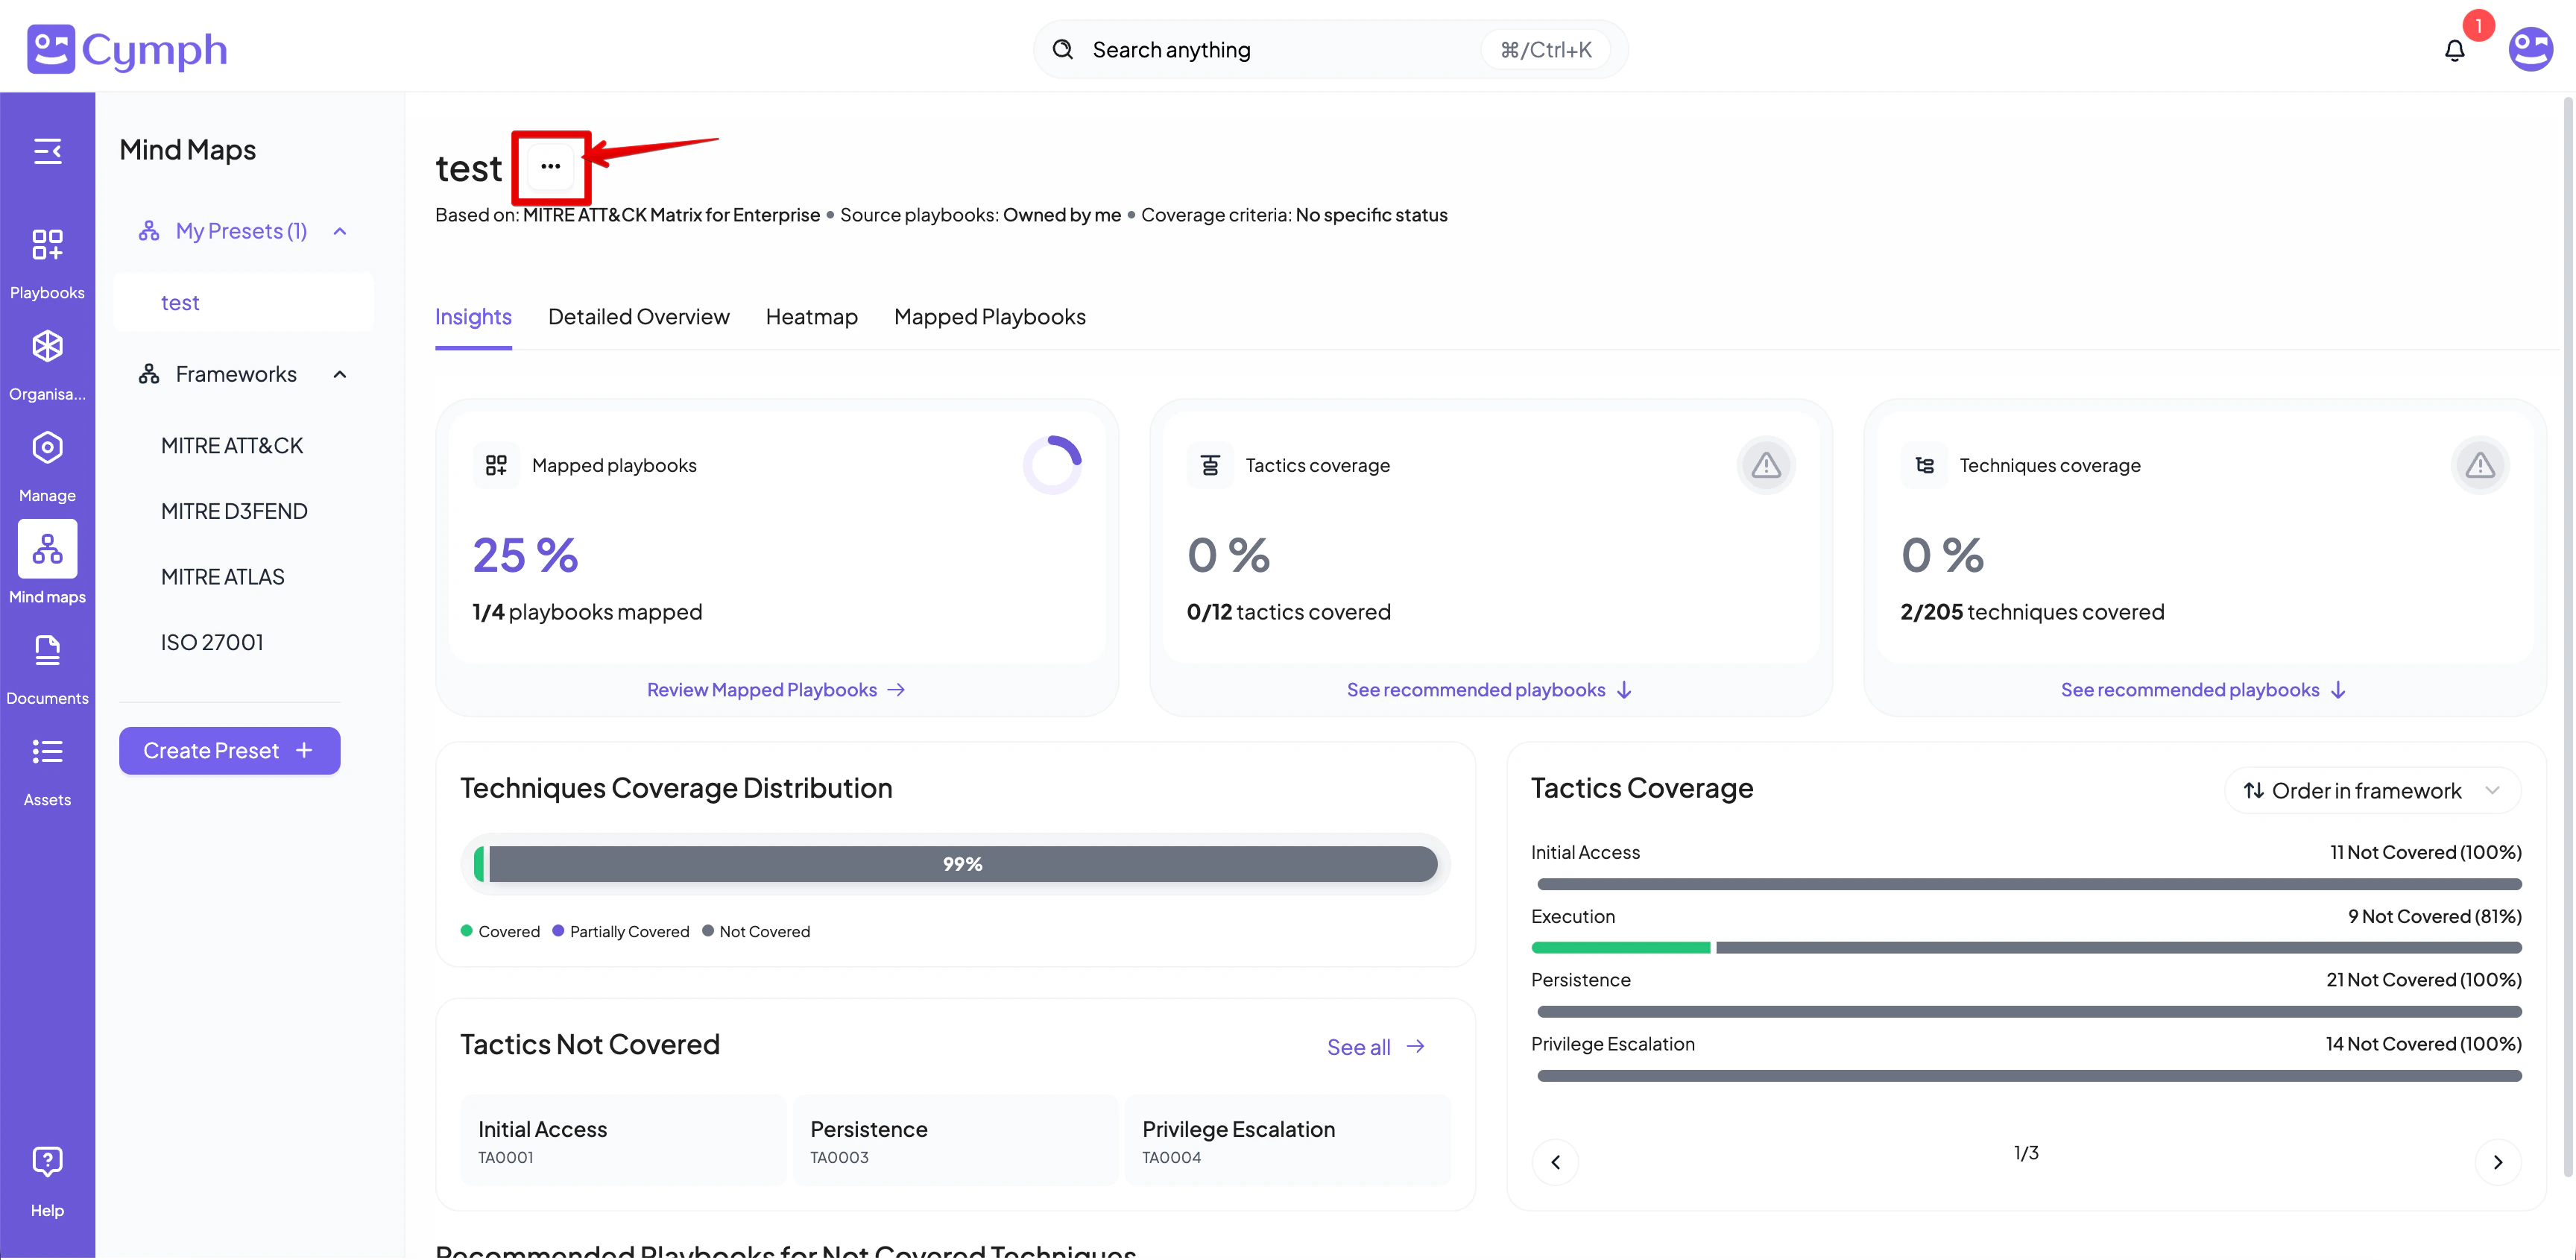Click the search magnifier icon

(x=1062, y=49)
